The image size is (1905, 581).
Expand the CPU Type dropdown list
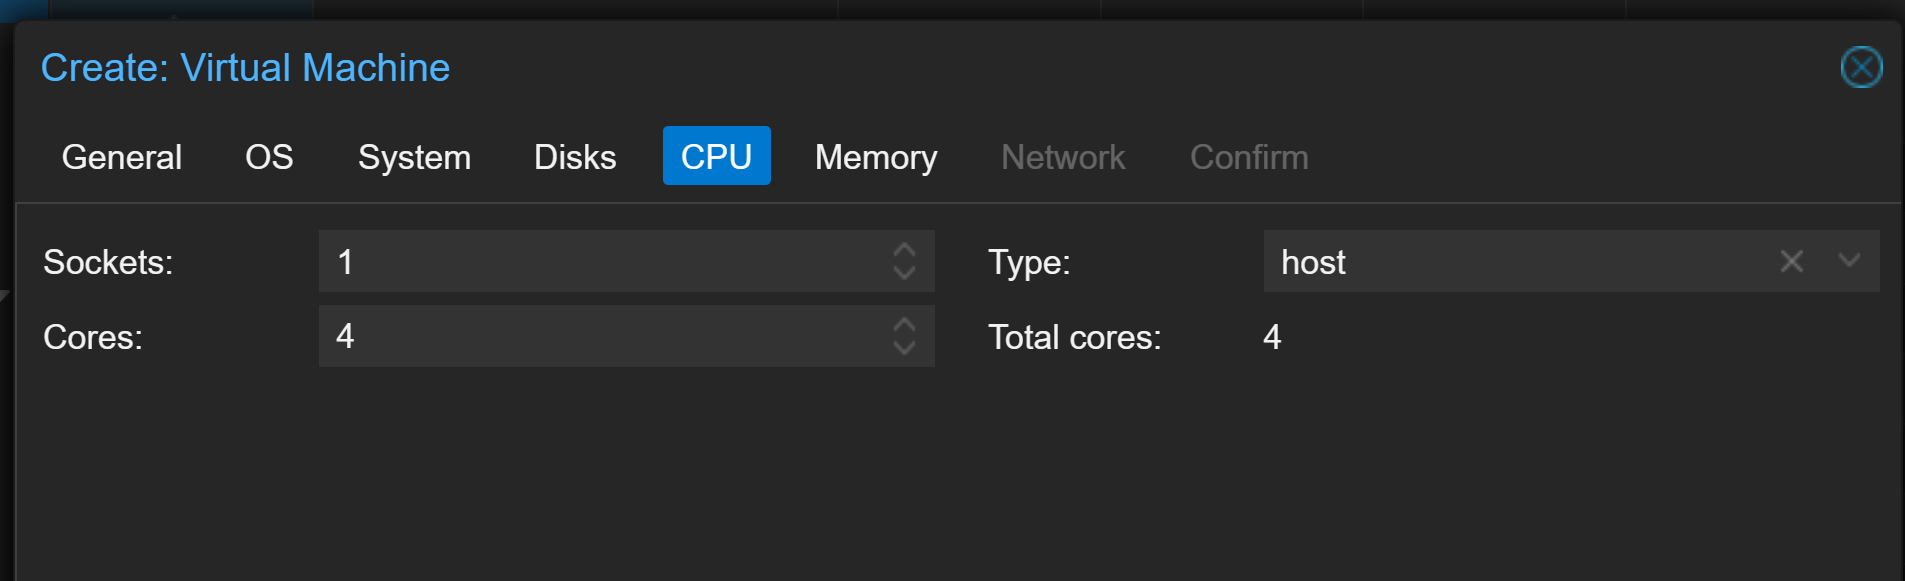(x=1849, y=261)
